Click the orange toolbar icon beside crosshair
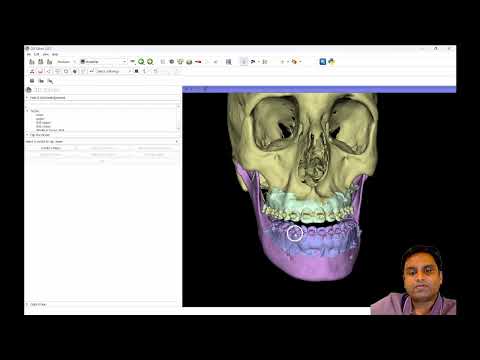 click(294, 62)
